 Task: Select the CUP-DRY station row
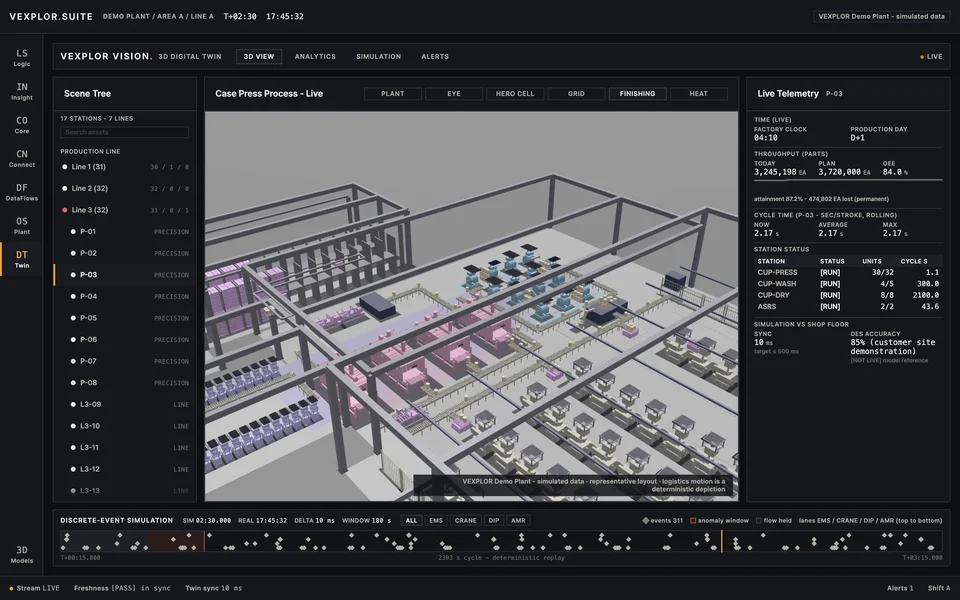pos(848,295)
